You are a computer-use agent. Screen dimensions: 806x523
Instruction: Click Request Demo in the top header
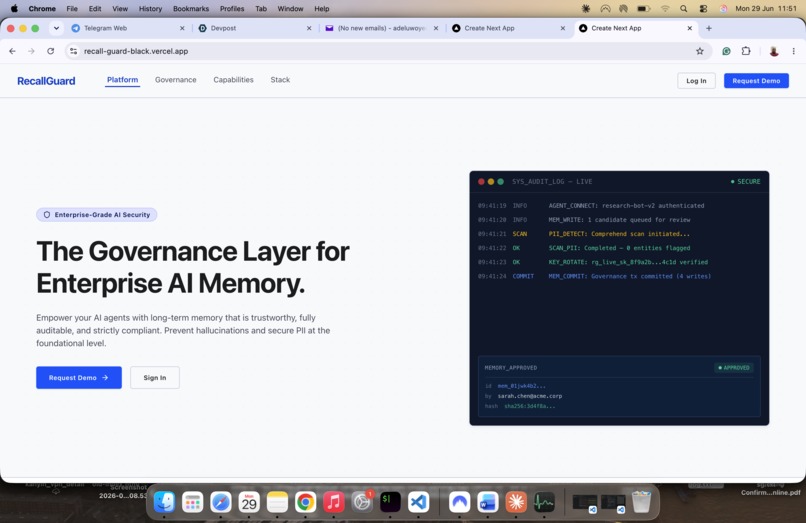(756, 81)
